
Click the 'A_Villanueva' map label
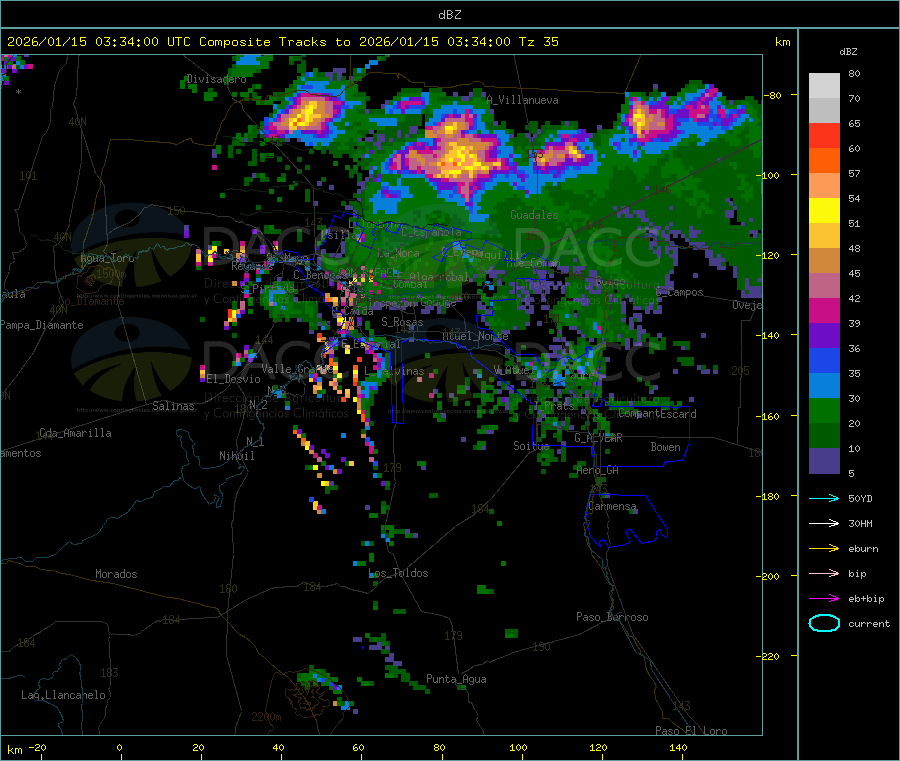(x=522, y=100)
